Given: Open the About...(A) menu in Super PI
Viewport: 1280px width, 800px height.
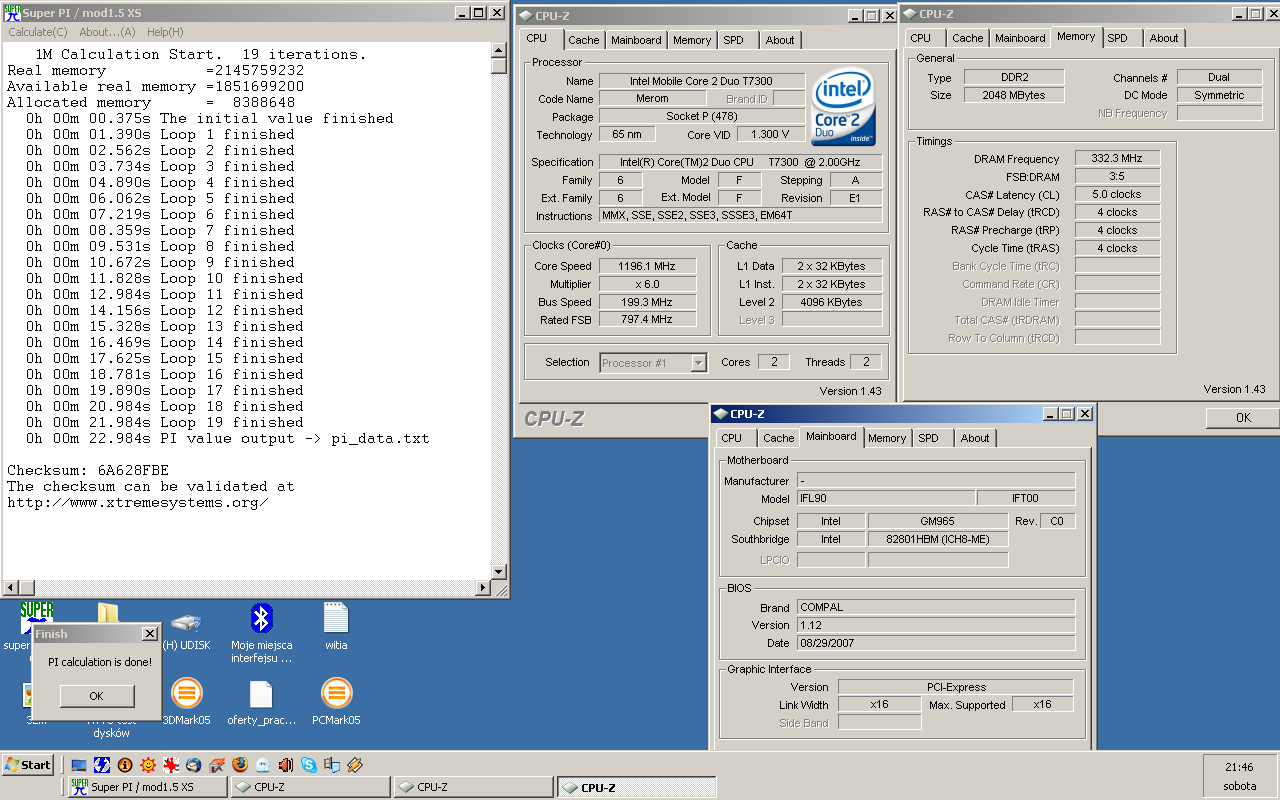Looking at the screenshot, I should pyautogui.click(x=108, y=32).
